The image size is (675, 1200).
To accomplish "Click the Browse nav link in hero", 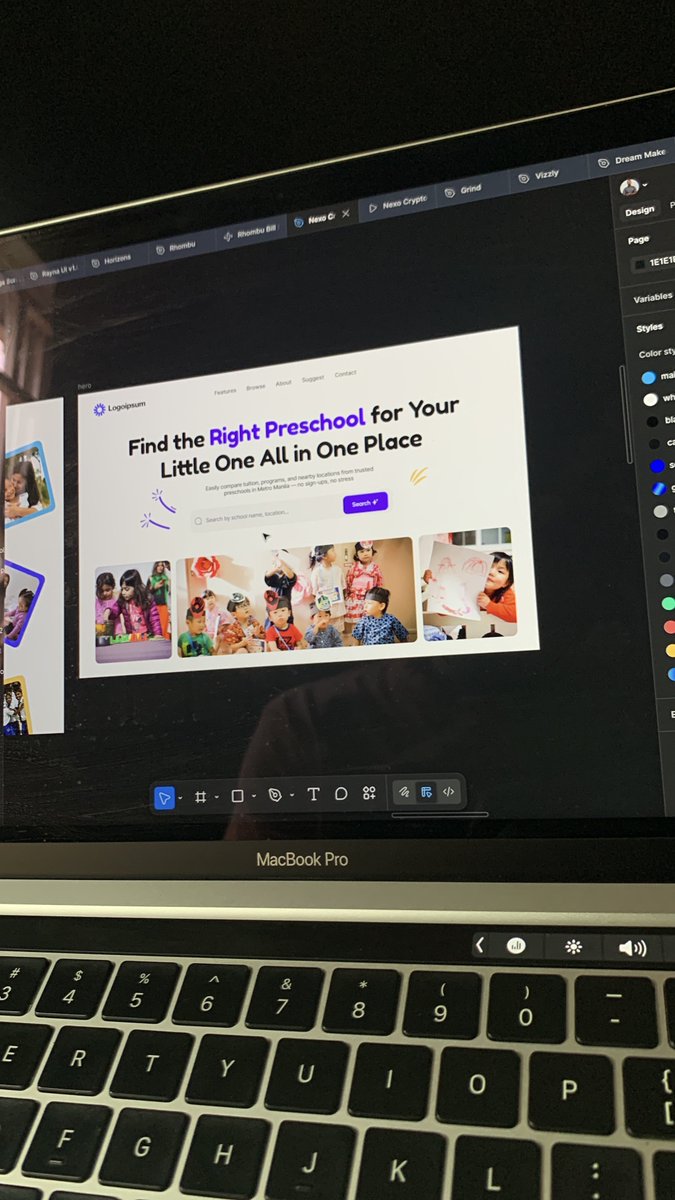I will tap(256, 387).
